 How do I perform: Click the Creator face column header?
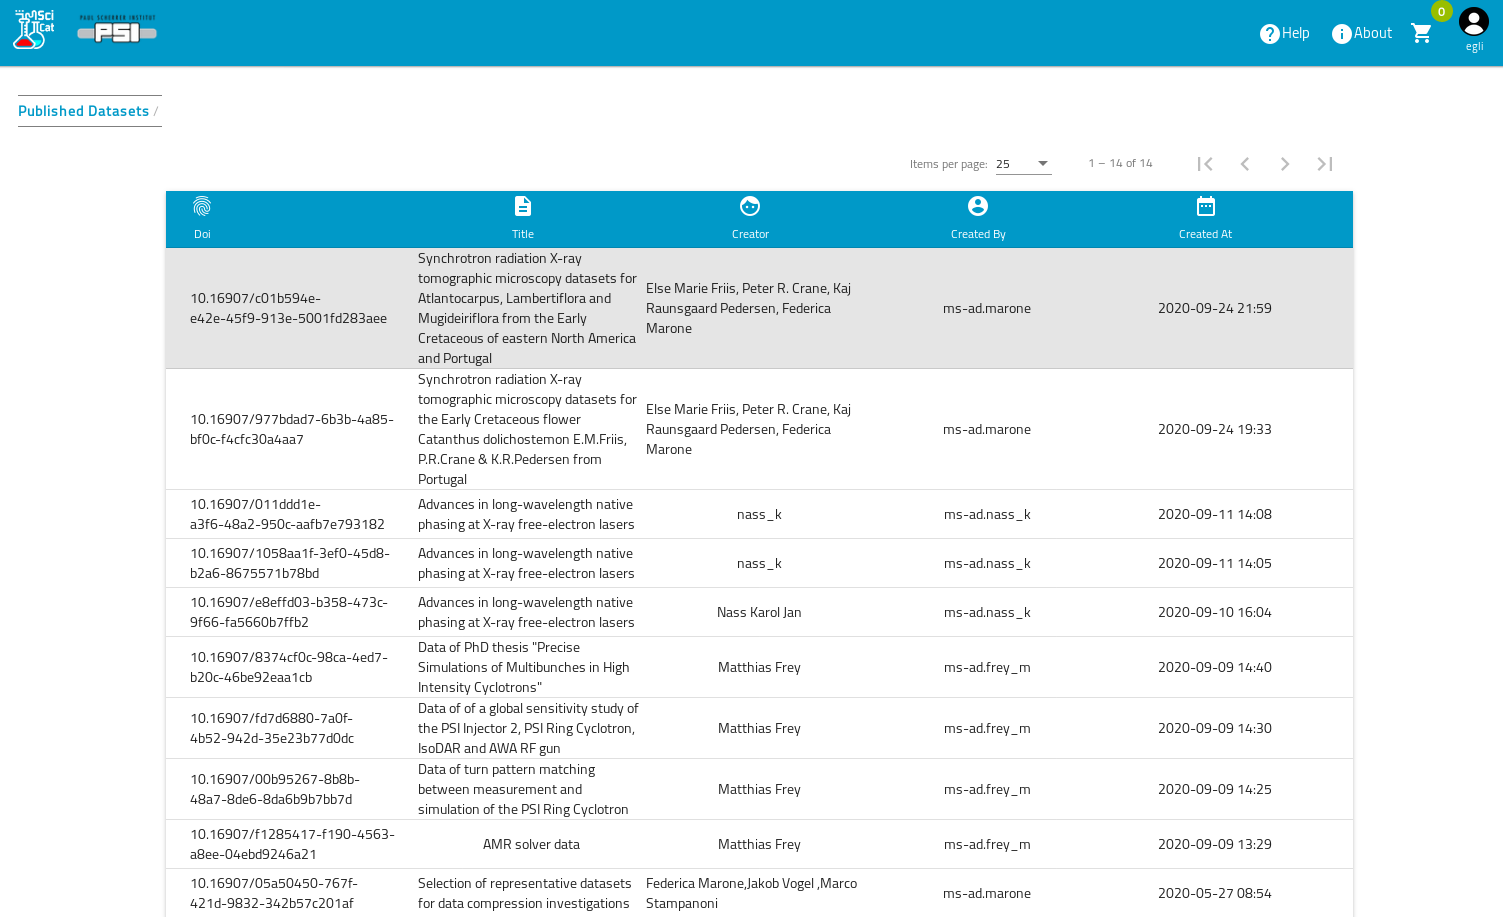(750, 218)
